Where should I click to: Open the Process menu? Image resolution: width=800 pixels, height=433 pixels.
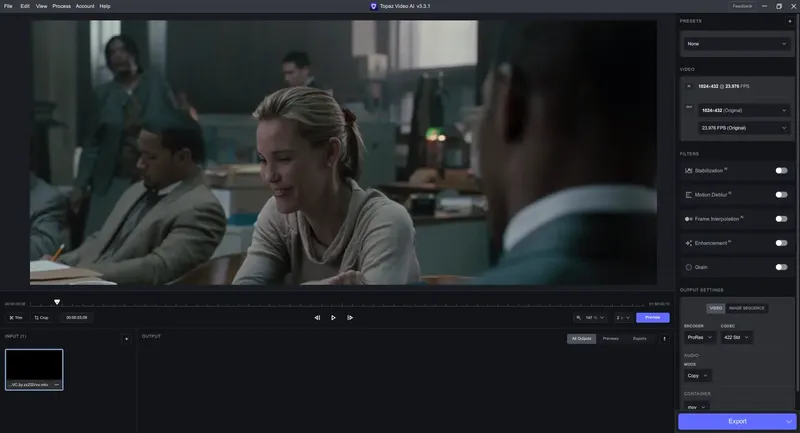(61, 6)
